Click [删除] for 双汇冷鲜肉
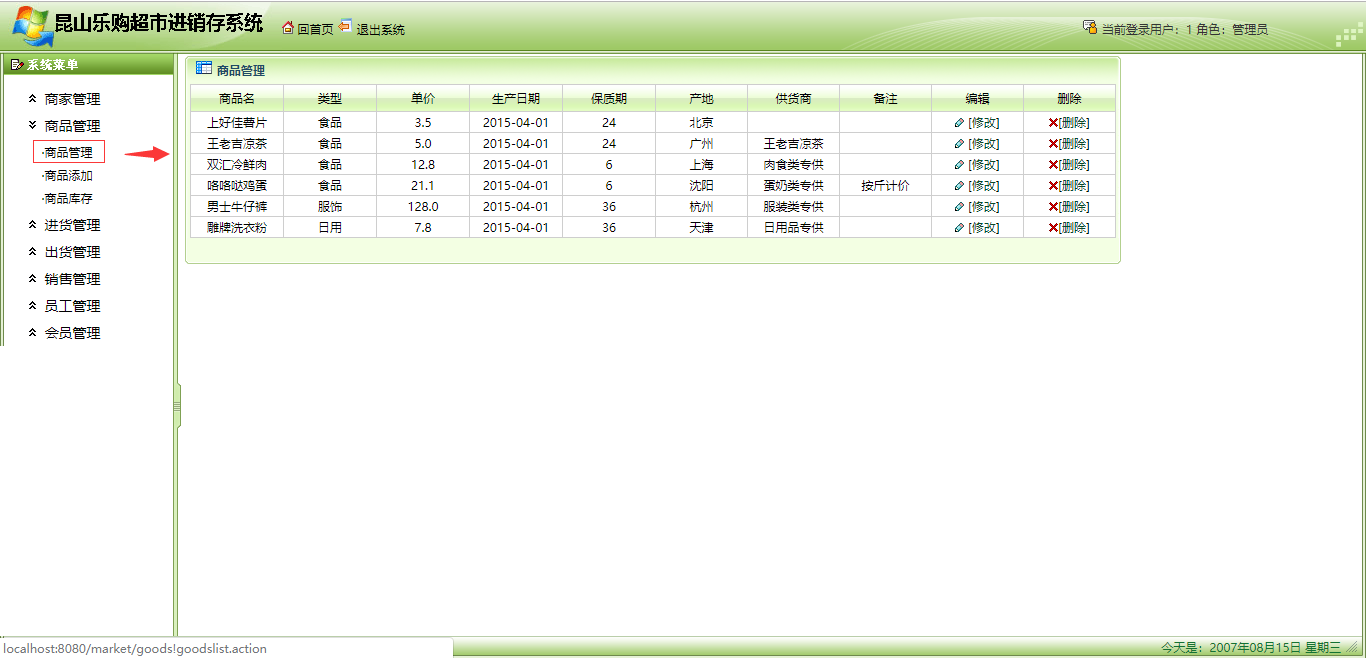The image size is (1366, 658). pyautogui.click(x=1075, y=164)
